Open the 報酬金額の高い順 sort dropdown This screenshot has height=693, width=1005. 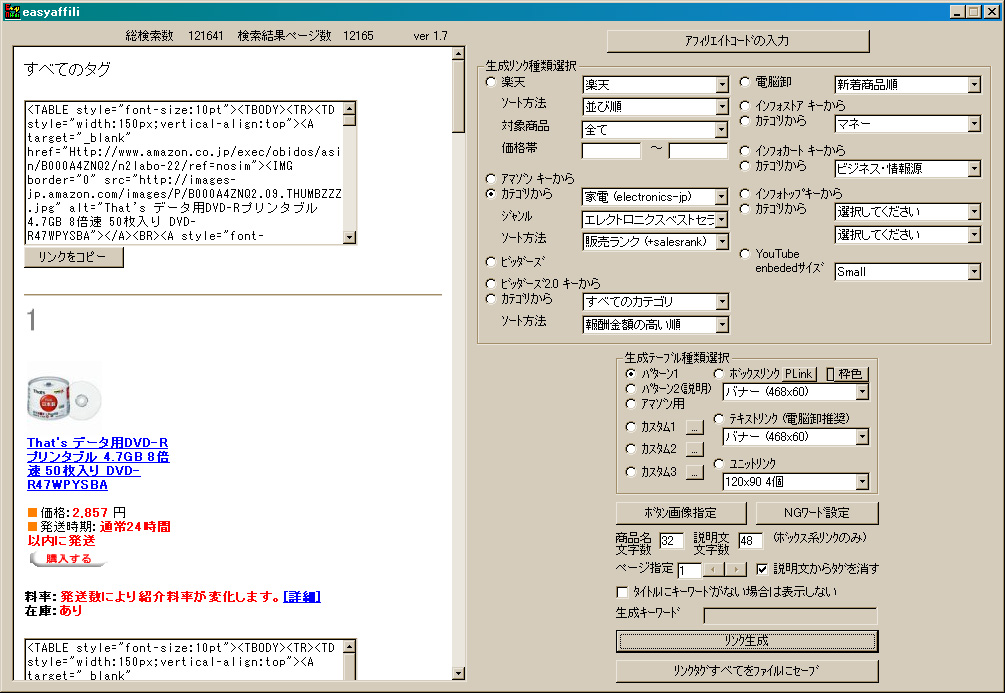click(655, 325)
